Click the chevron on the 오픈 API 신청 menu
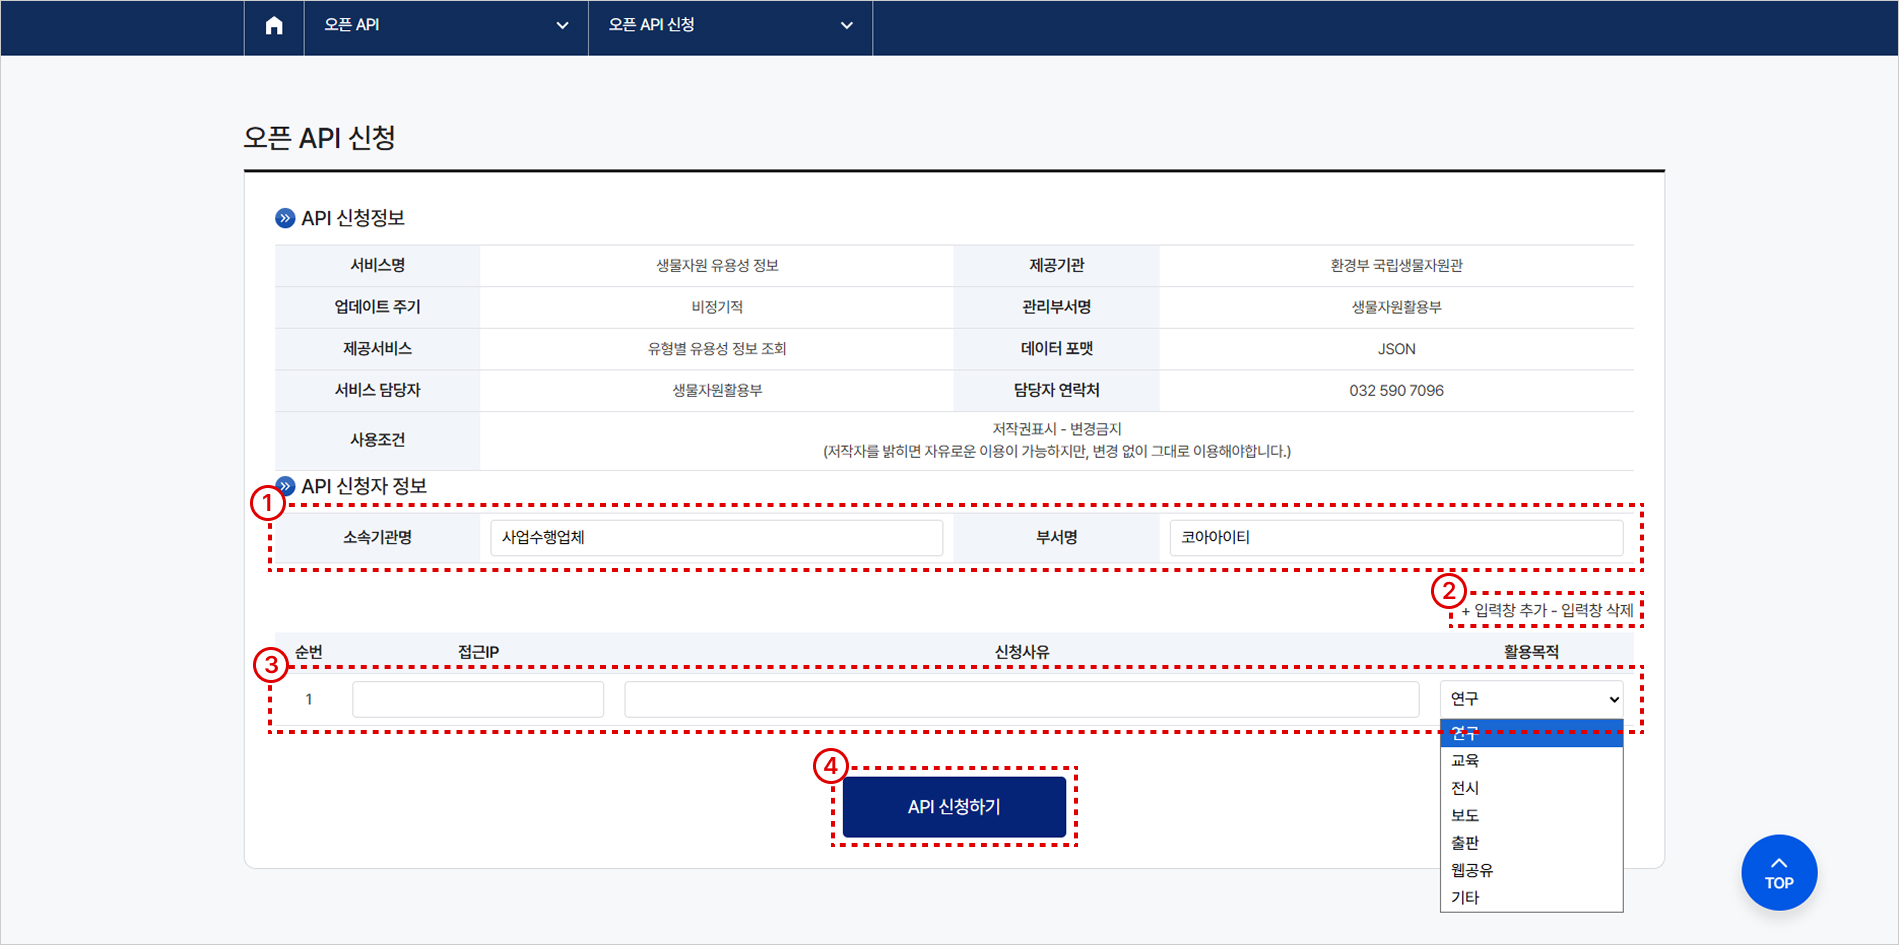Image resolution: width=1899 pixels, height=945 pixels. [x=845, y=27]
